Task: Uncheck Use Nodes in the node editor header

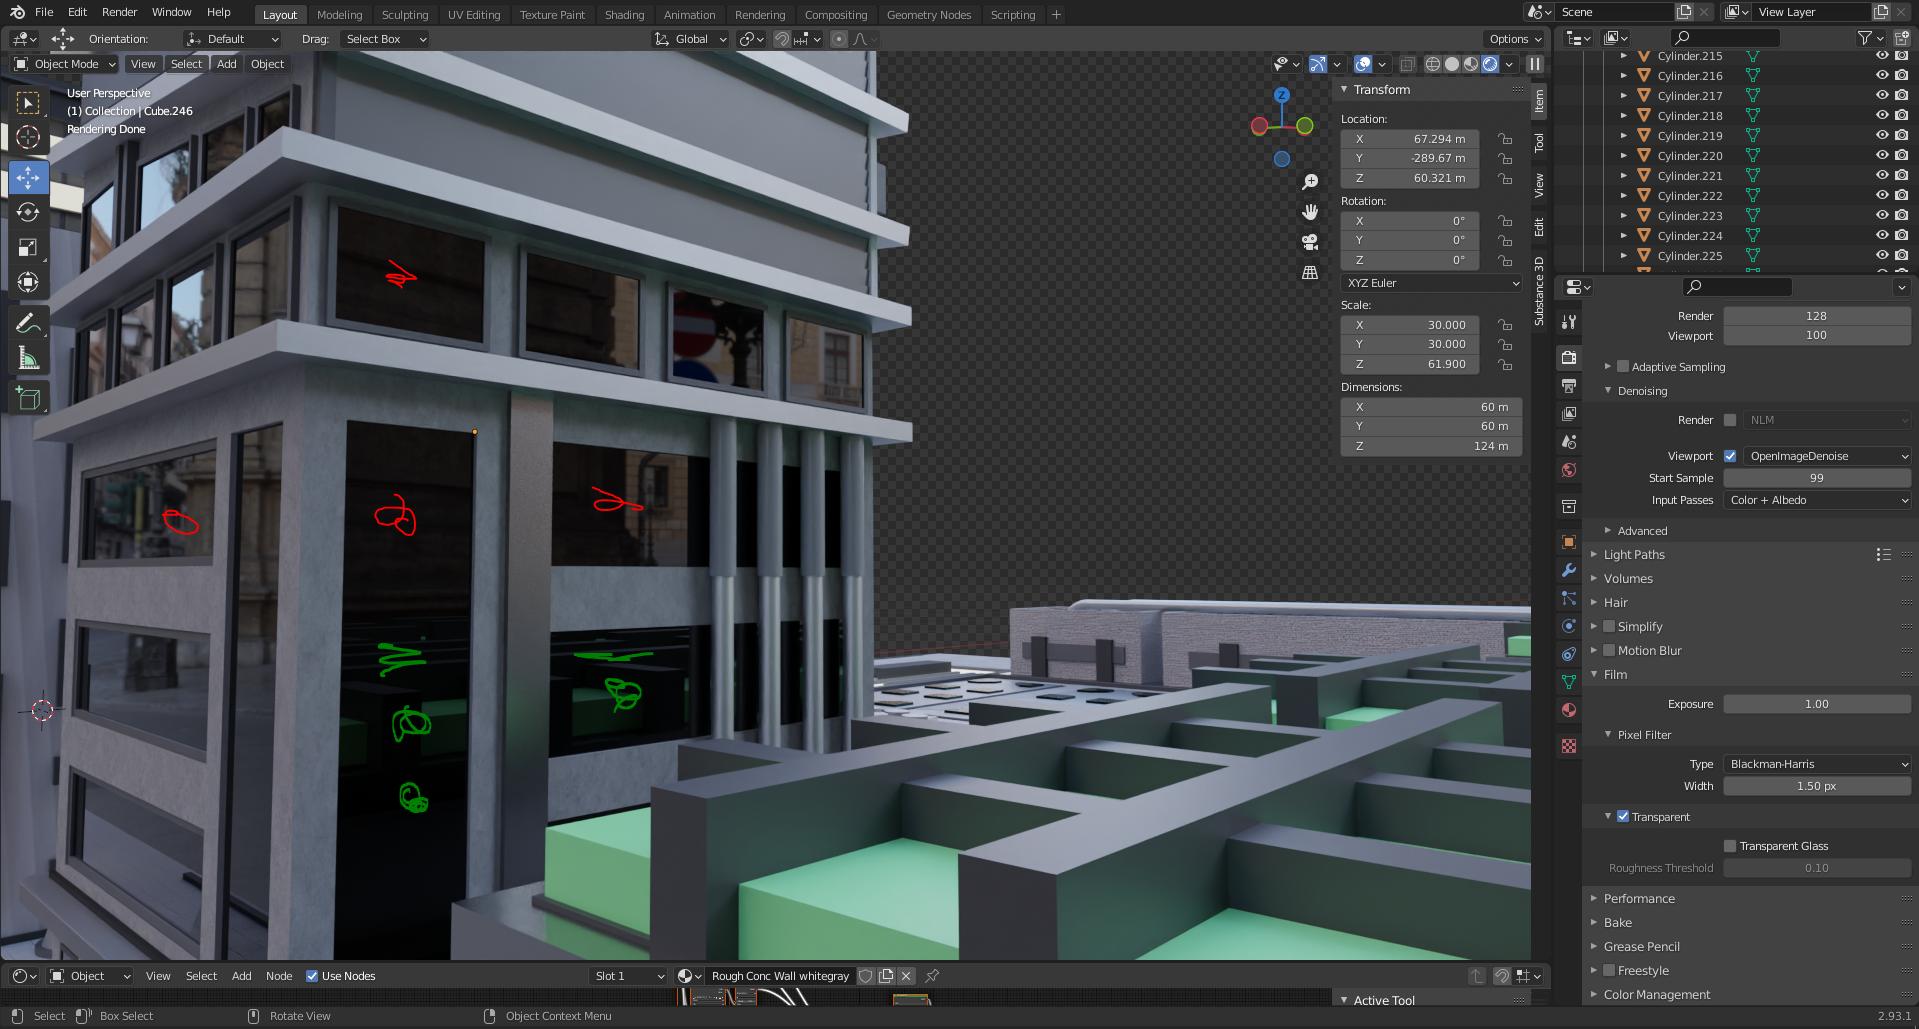Action: pos(311,976)
